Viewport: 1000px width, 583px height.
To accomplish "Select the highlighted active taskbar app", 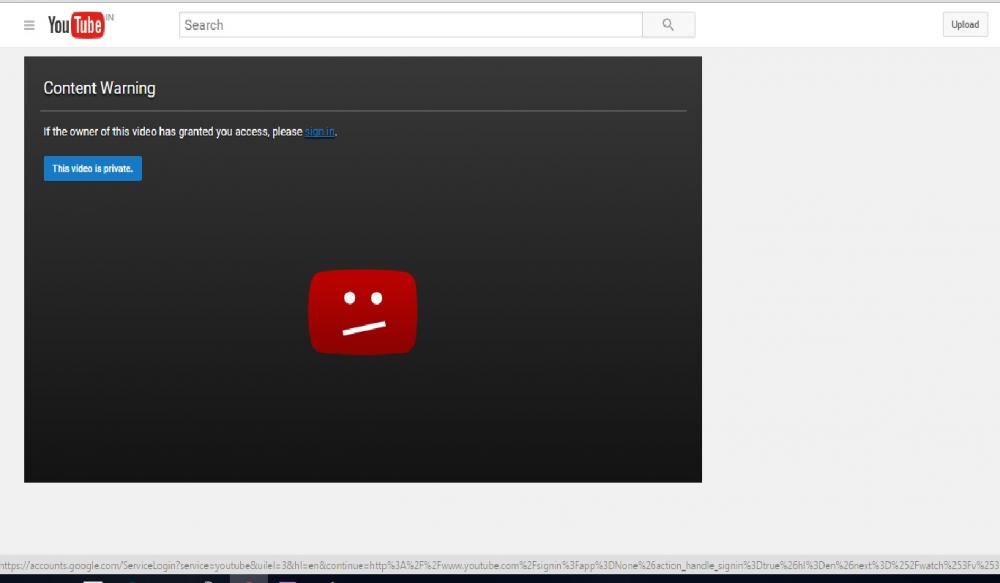I will (x=248, y=580).
